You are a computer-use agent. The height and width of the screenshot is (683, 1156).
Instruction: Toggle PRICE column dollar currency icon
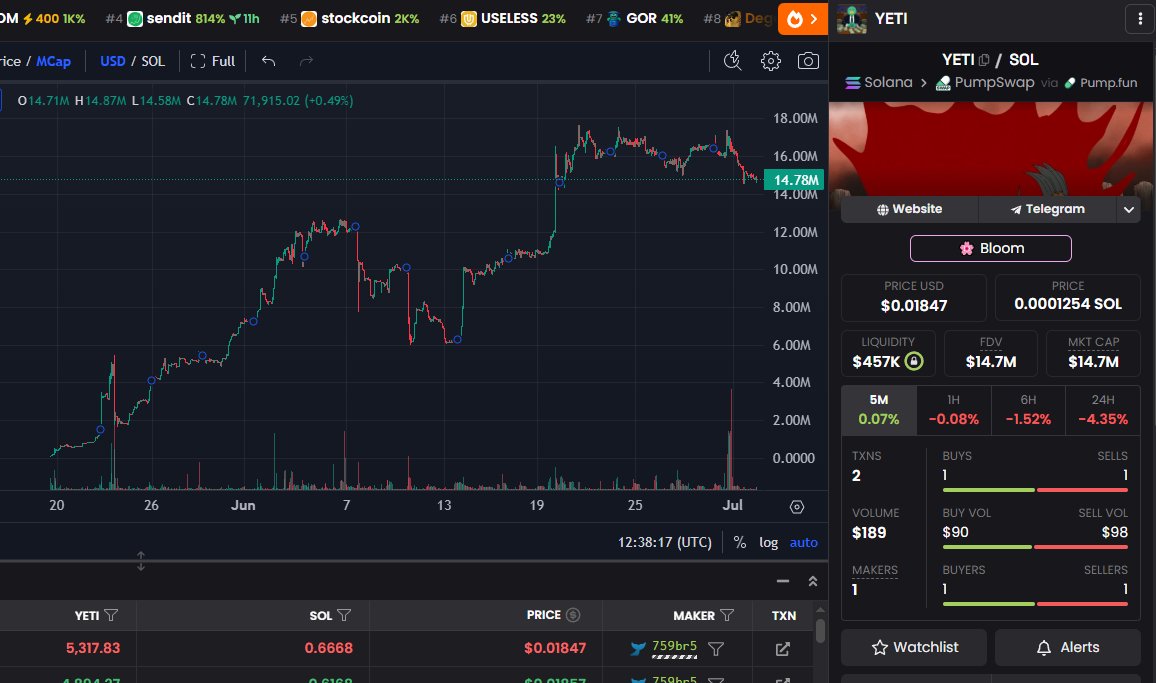click(x=573, y=615)
